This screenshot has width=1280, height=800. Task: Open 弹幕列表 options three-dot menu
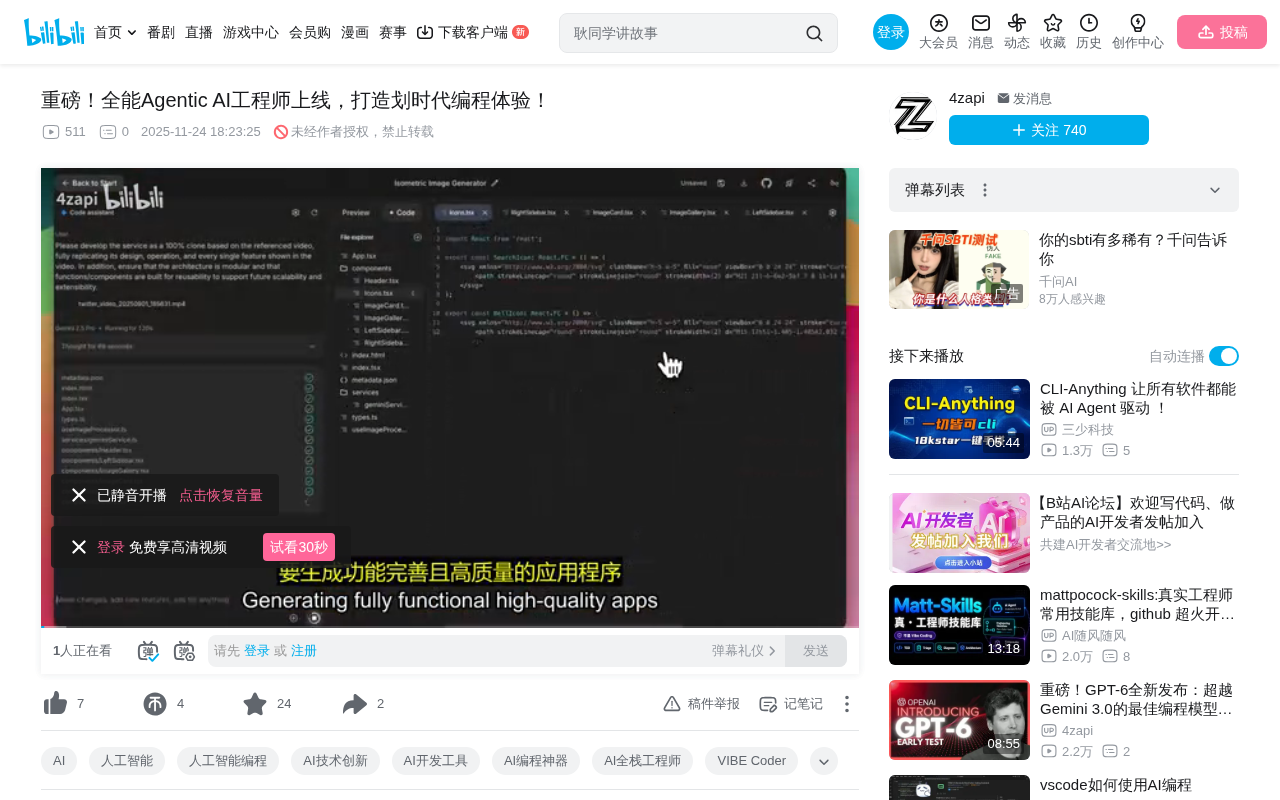coord(985,190)
